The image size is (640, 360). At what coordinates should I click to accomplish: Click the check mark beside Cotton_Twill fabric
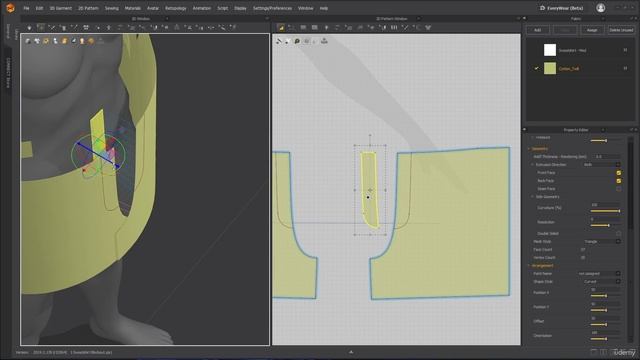point(537,69)
